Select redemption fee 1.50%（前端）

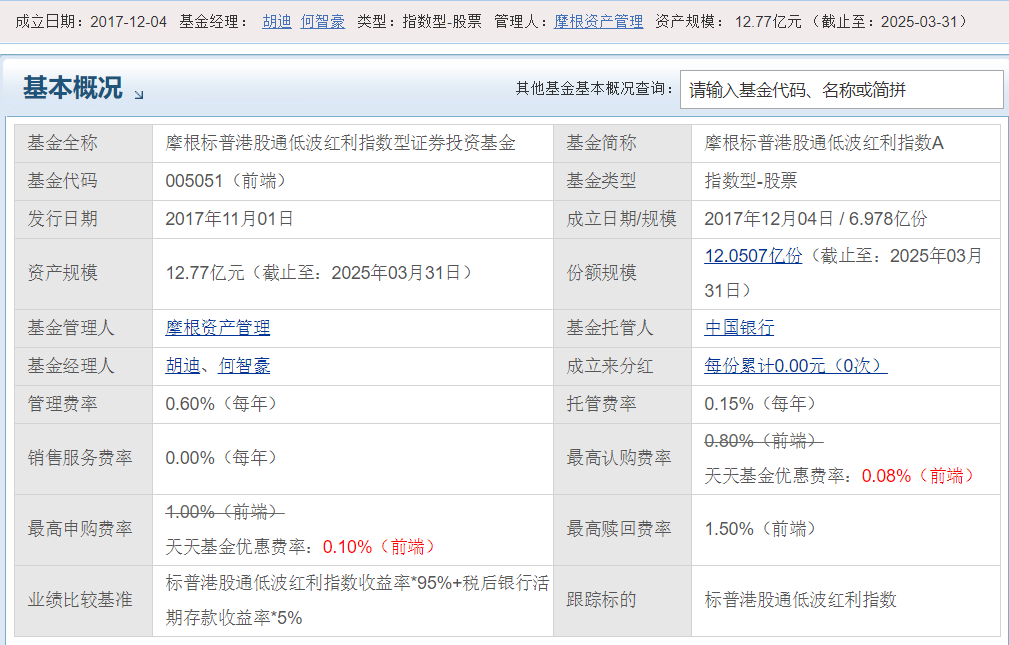tap(760, 529)
